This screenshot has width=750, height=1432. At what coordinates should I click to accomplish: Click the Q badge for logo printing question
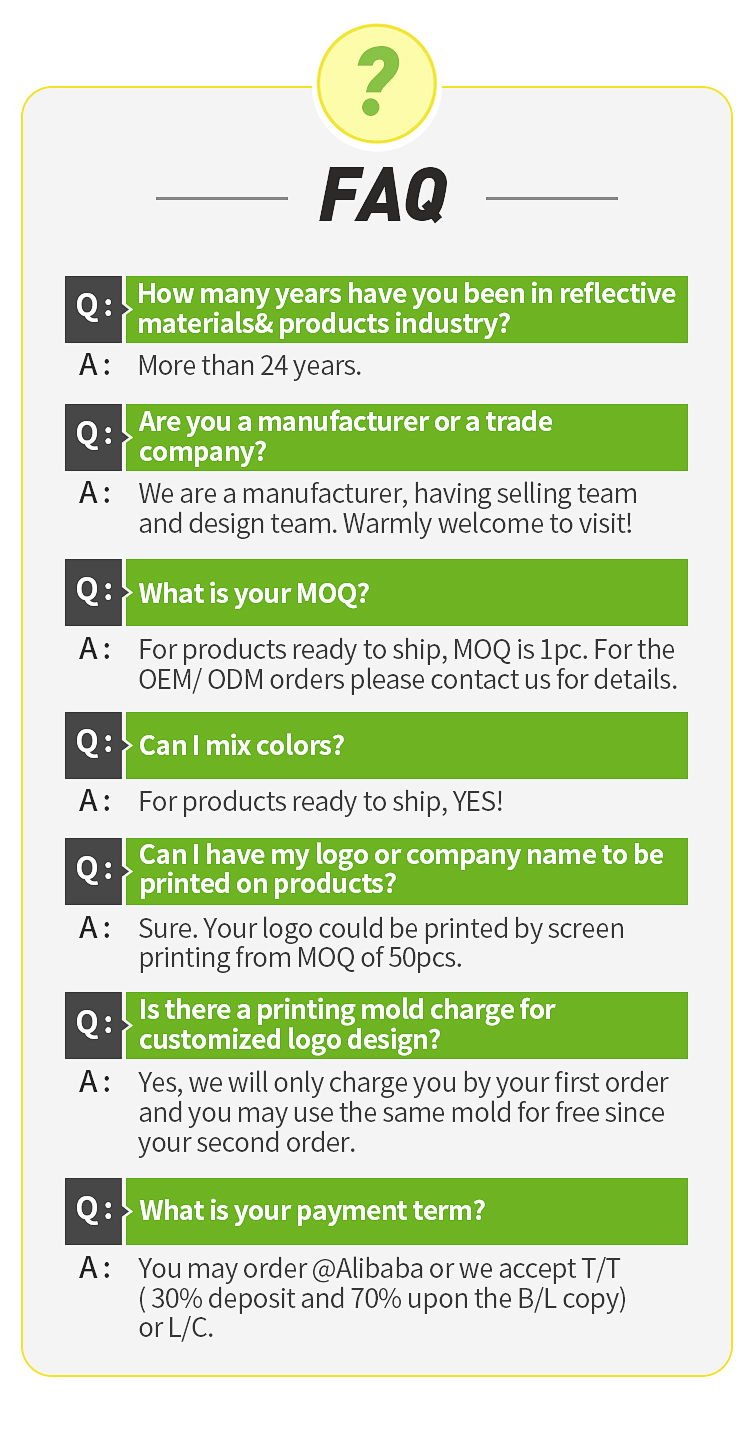[x=93, y=871]
